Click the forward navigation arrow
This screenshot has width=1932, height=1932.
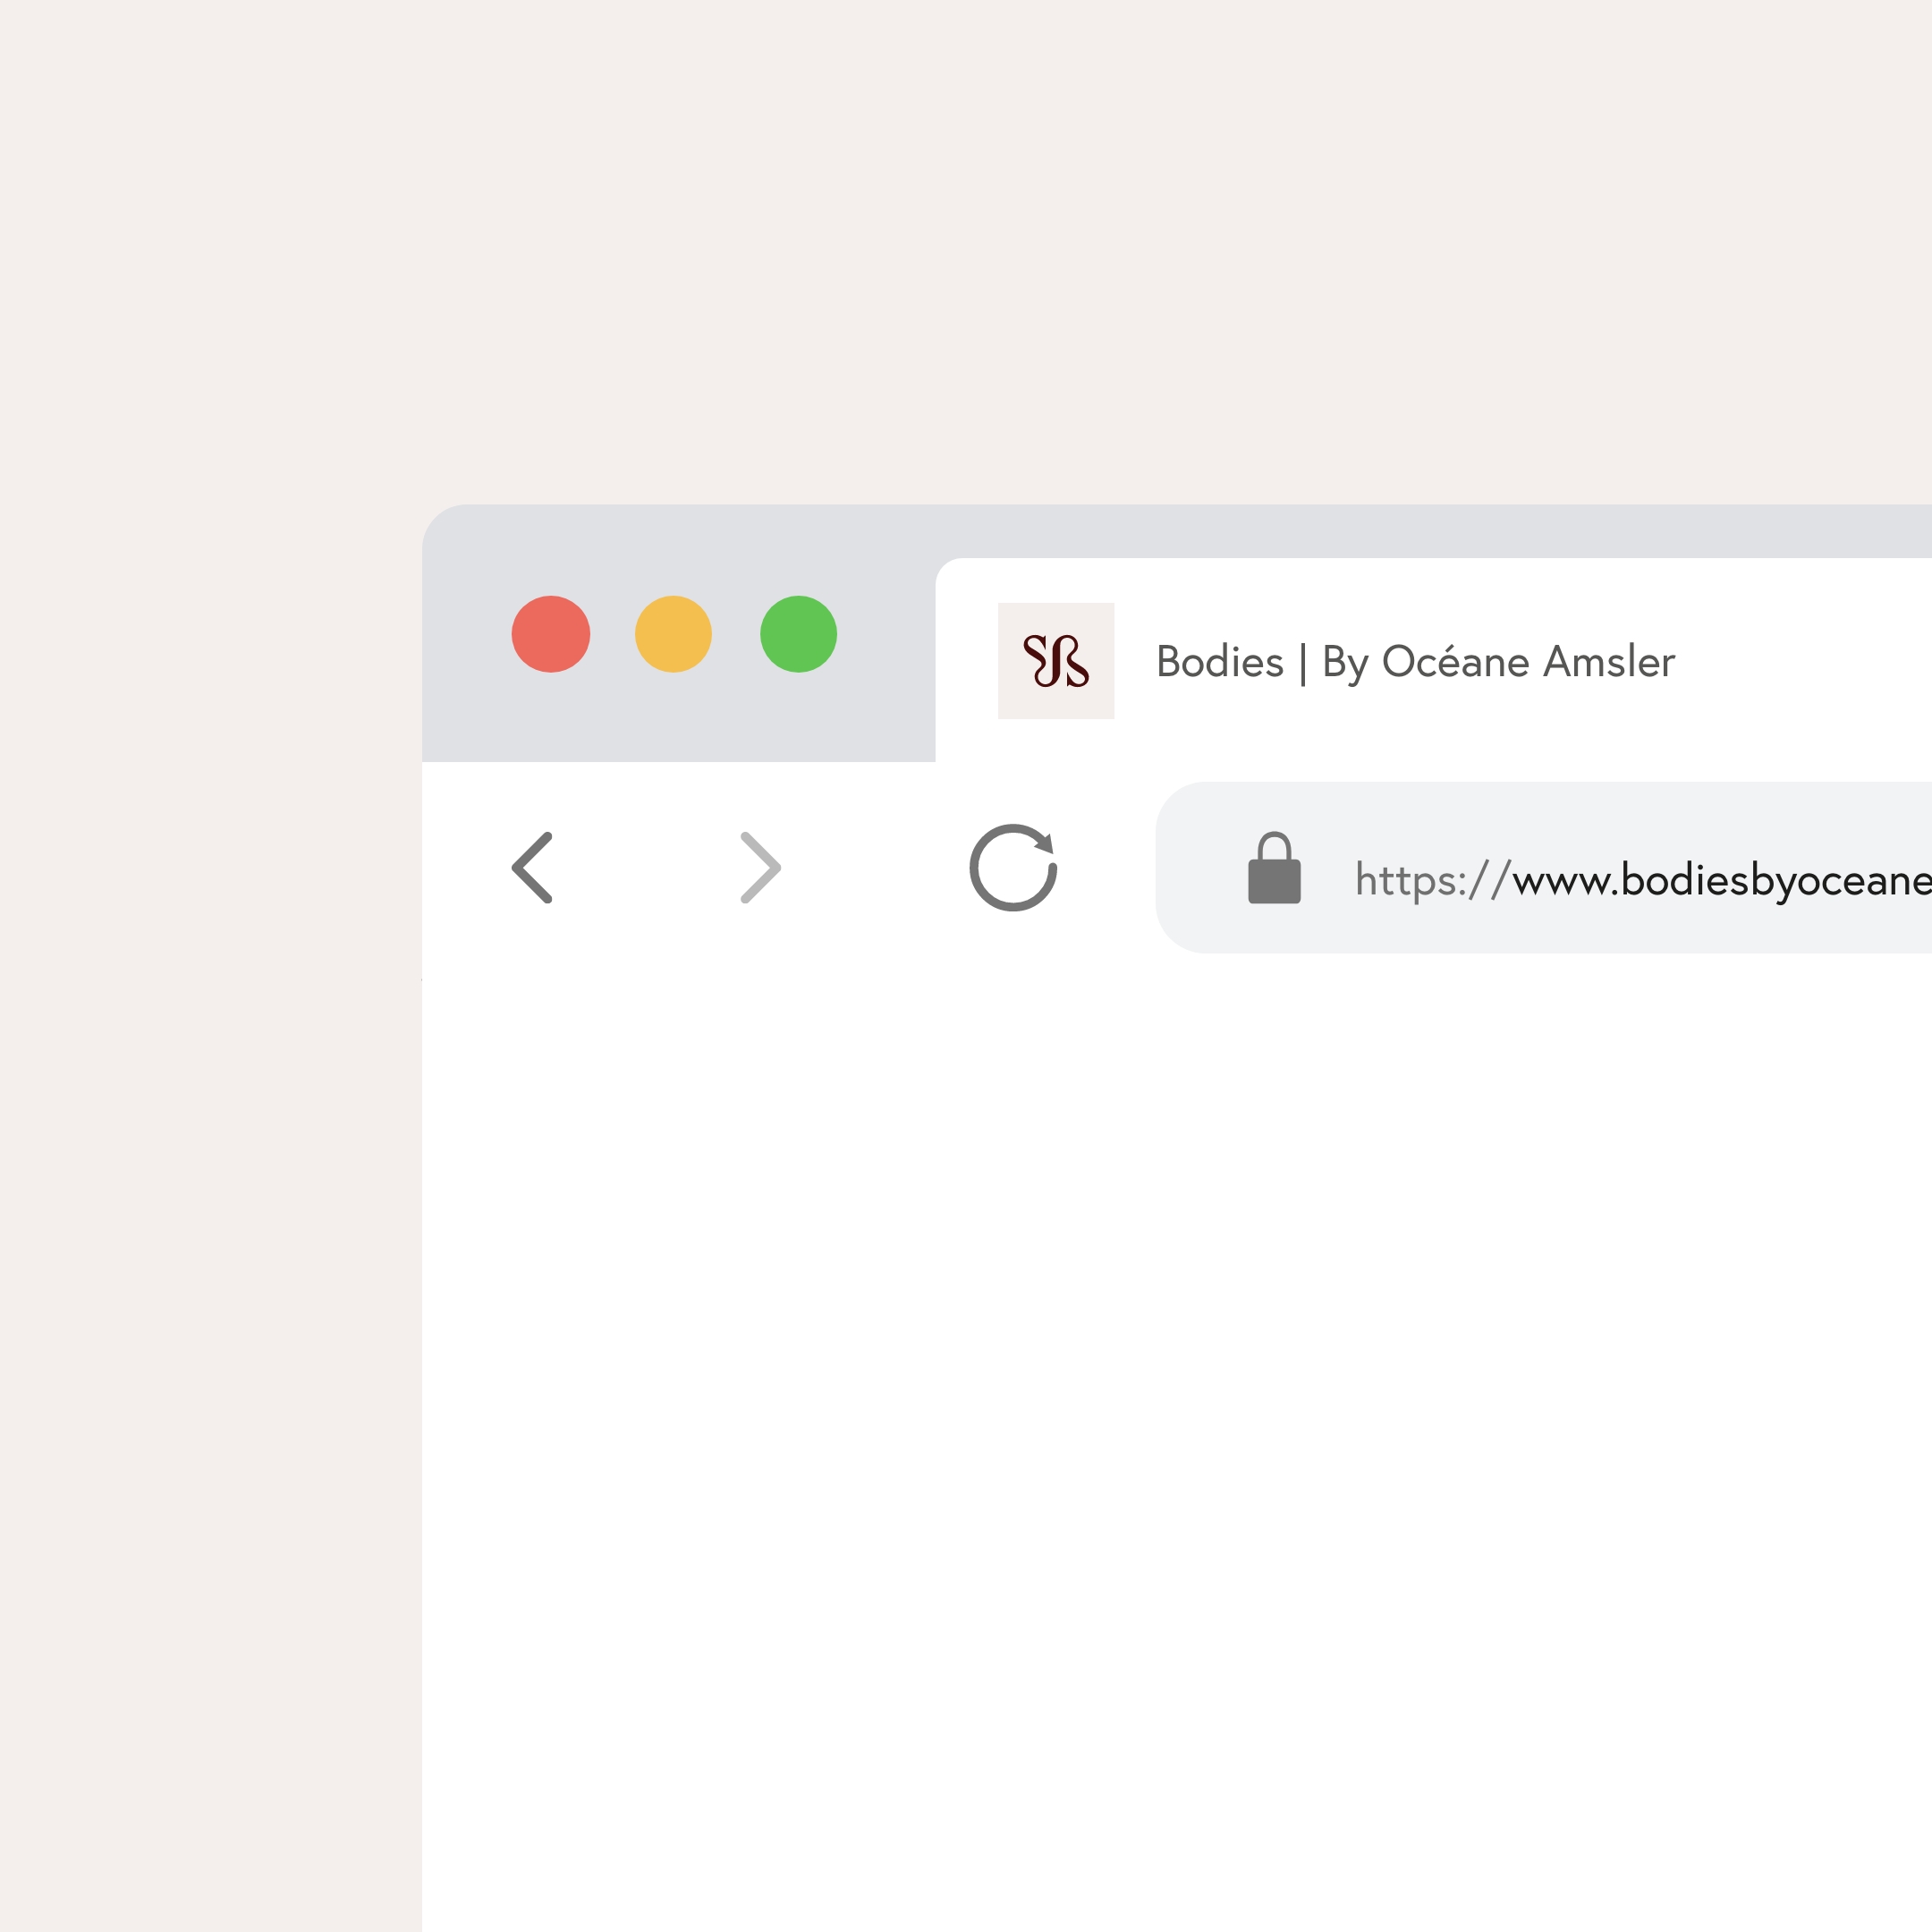coord(759,867)
